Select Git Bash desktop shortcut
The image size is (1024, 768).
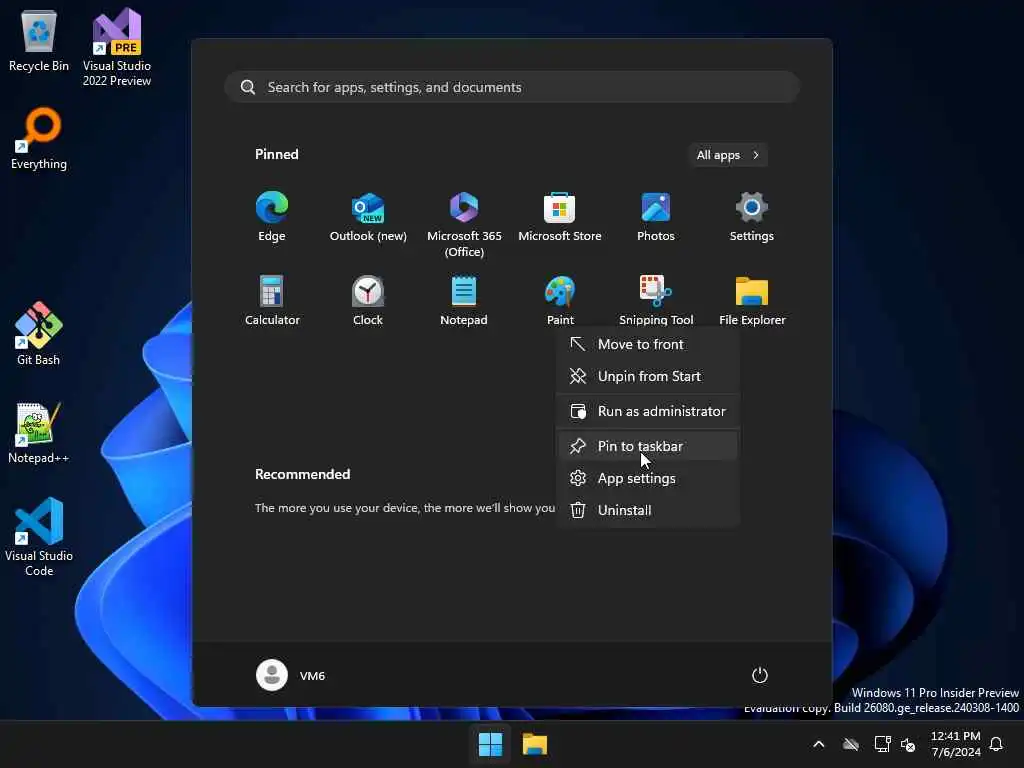pyautogui.click(x=39, y=334)
